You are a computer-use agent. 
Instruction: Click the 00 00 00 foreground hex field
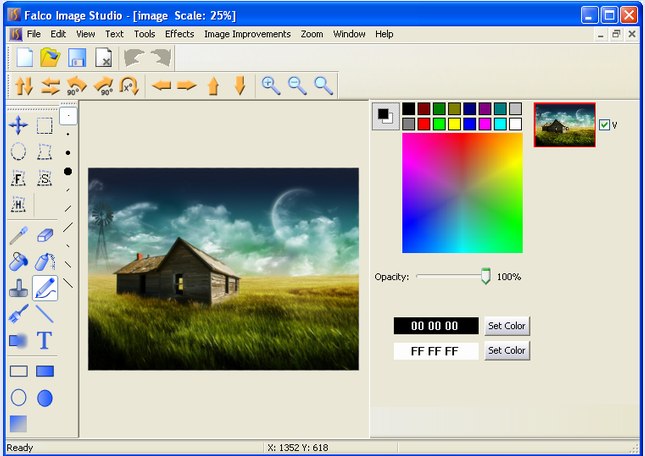pyautogui.click(x=436, y=326)
